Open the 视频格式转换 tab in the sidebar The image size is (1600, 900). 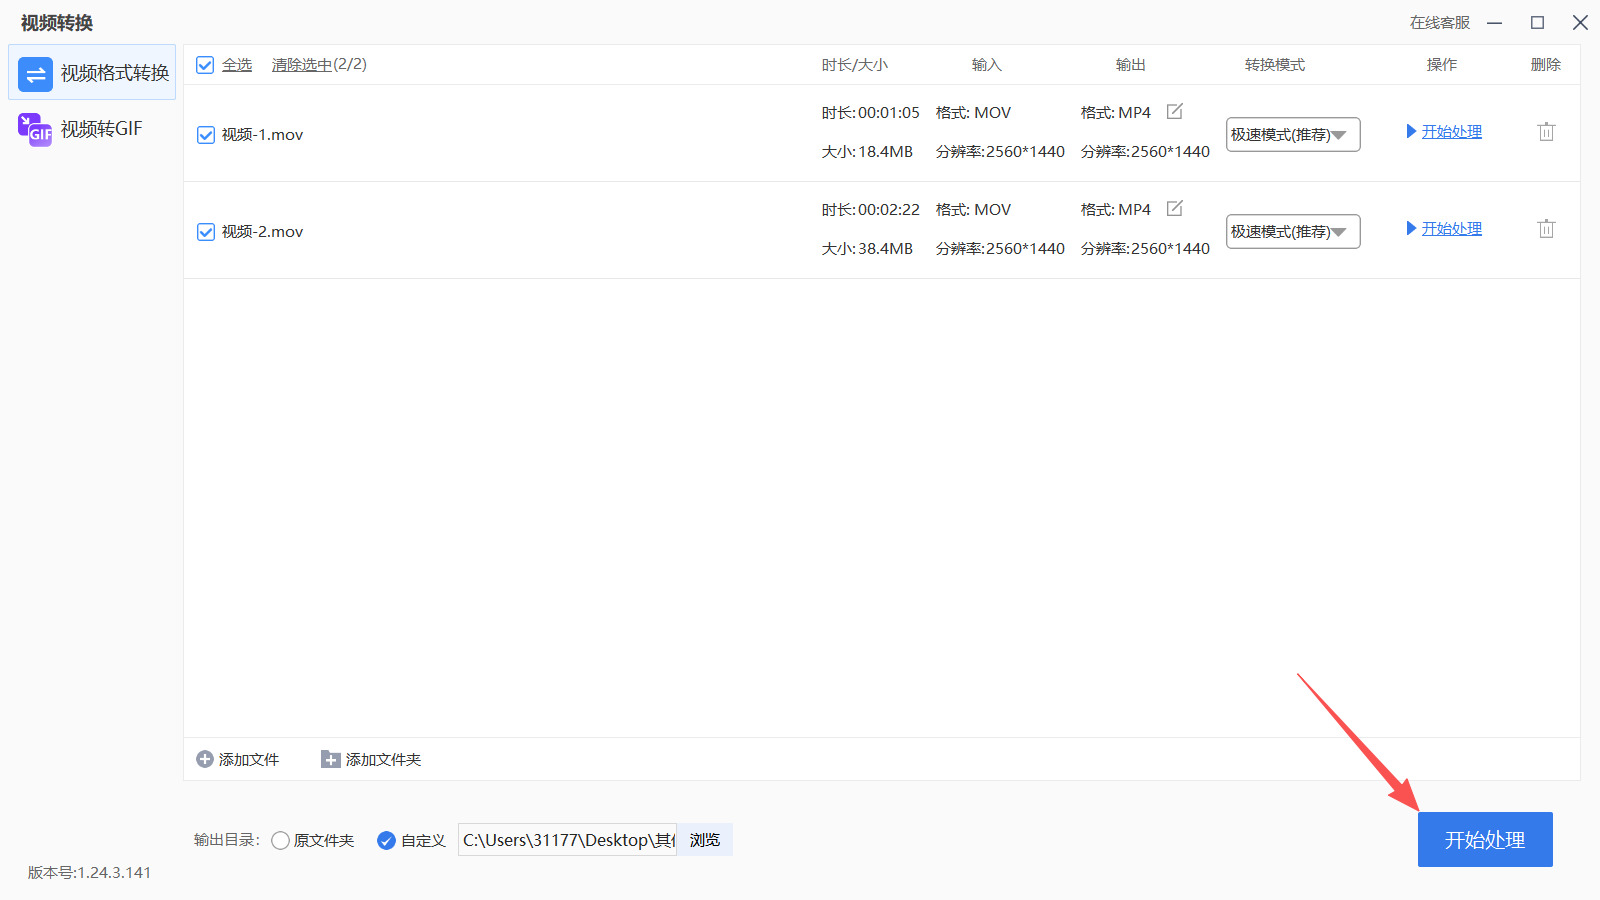[92, 72]
